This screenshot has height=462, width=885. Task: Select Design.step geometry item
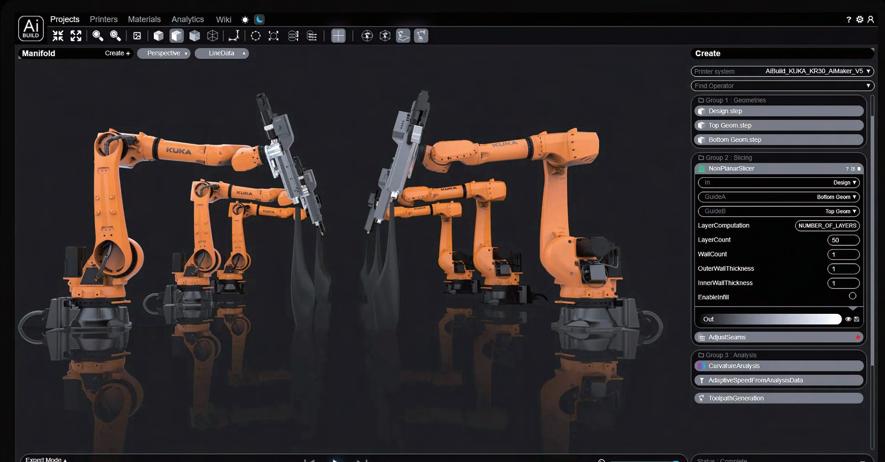click(779, 111)
